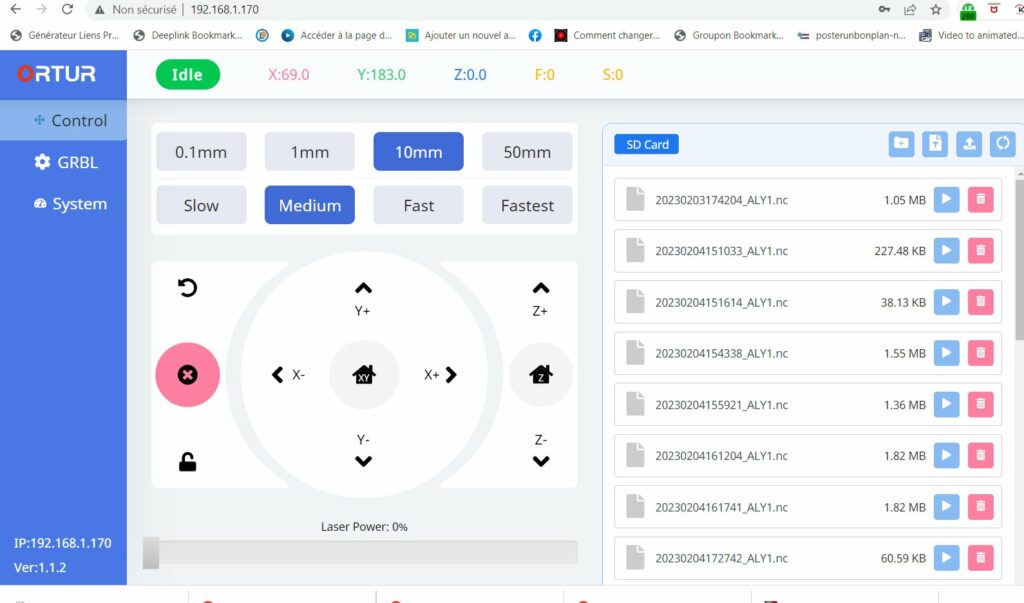Run file 20230203174204_ALY1.nc
The width and height of the screenshot is (1024, 603).
(946, 200)
